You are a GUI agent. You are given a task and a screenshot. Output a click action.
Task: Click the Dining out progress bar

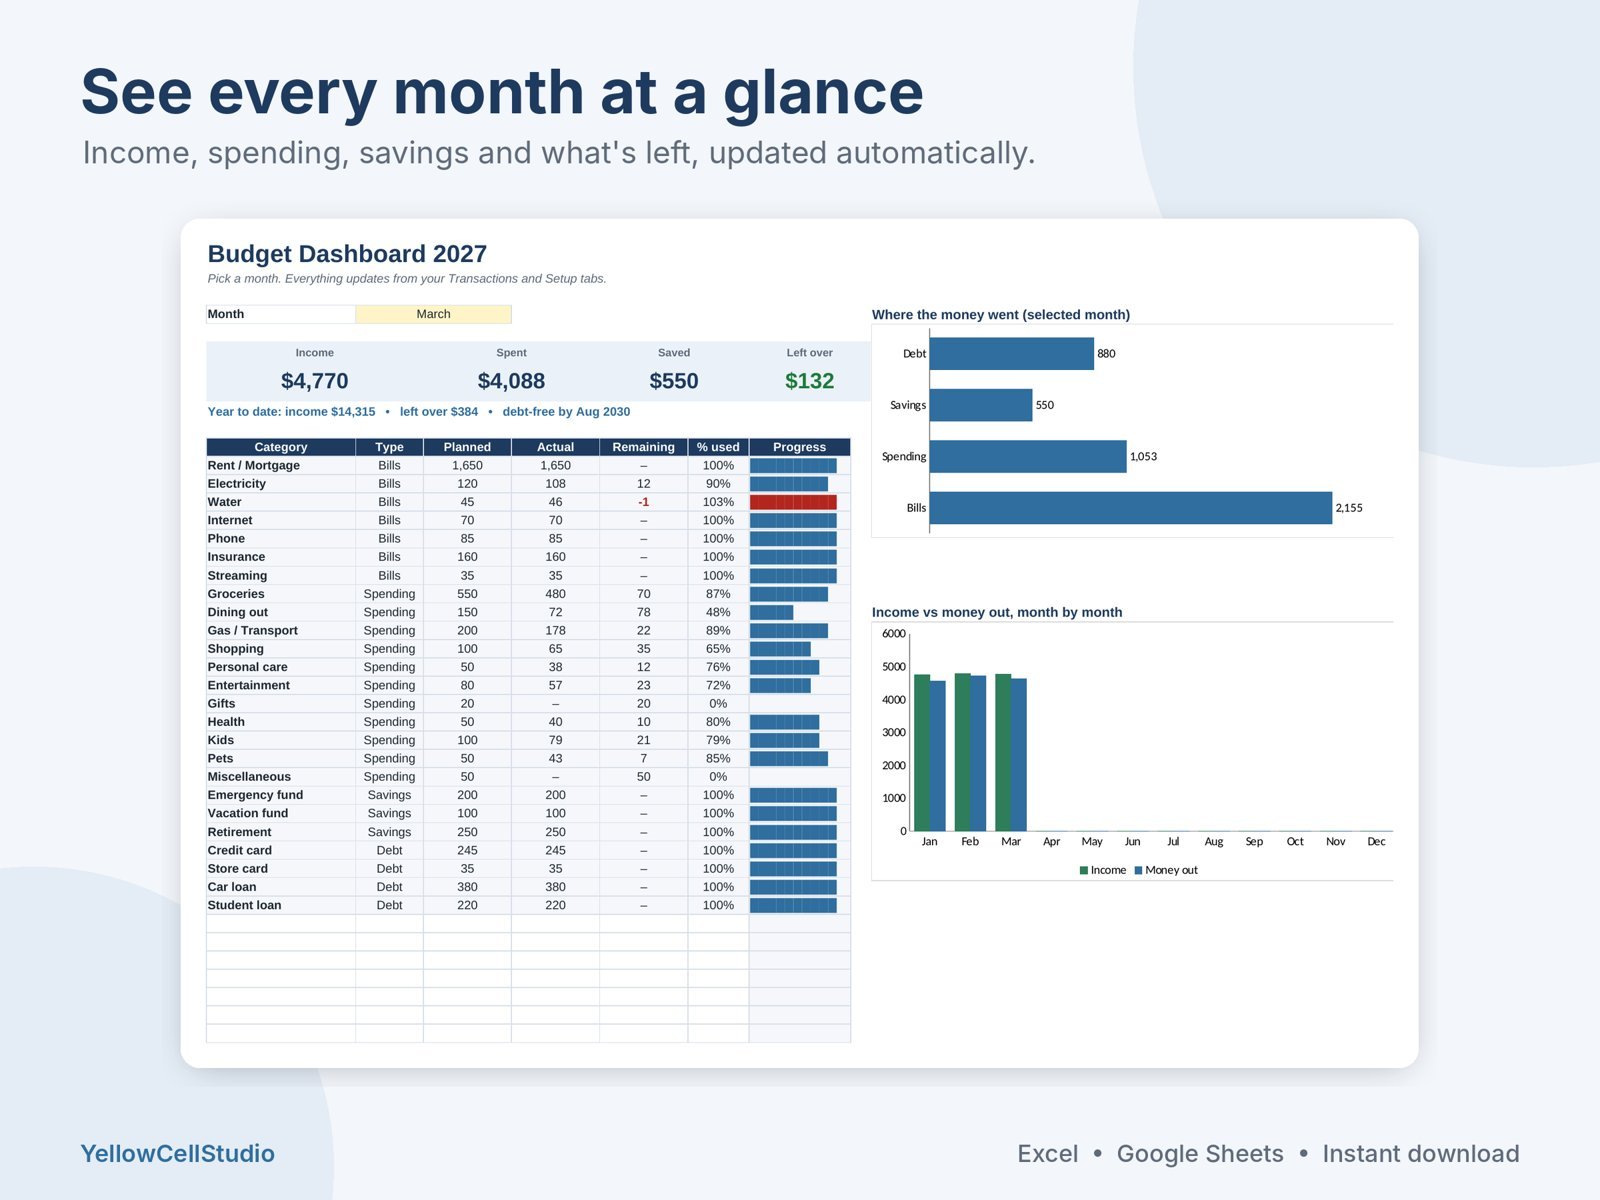[x=771, y=612]
